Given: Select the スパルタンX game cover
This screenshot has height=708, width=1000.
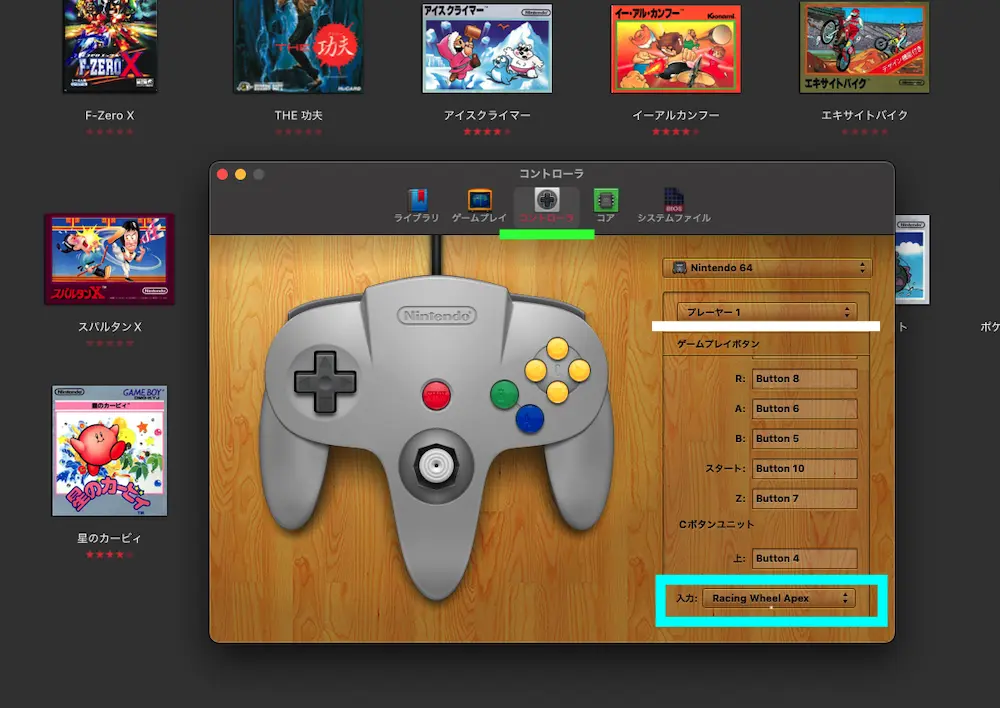Looking at the screenshot, I should [109, 259].
